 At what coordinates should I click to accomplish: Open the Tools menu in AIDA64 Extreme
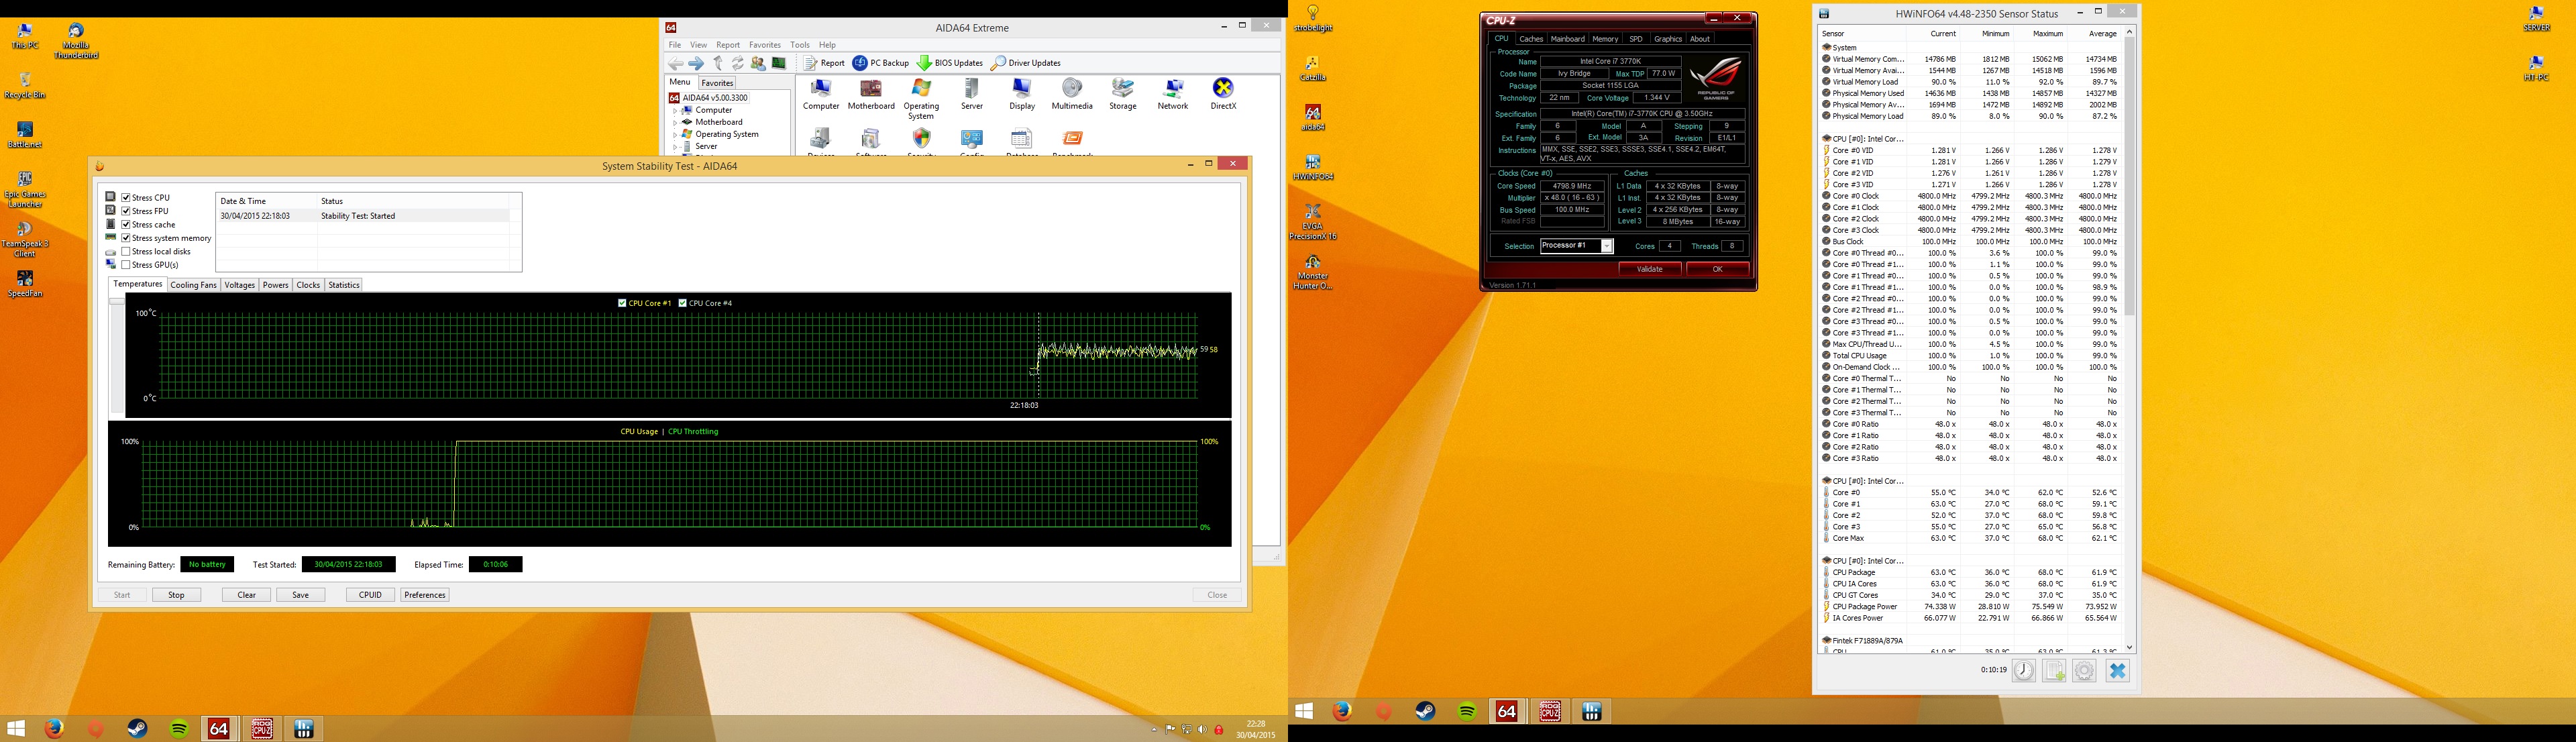pyautogui.click(x=800, y=45)
